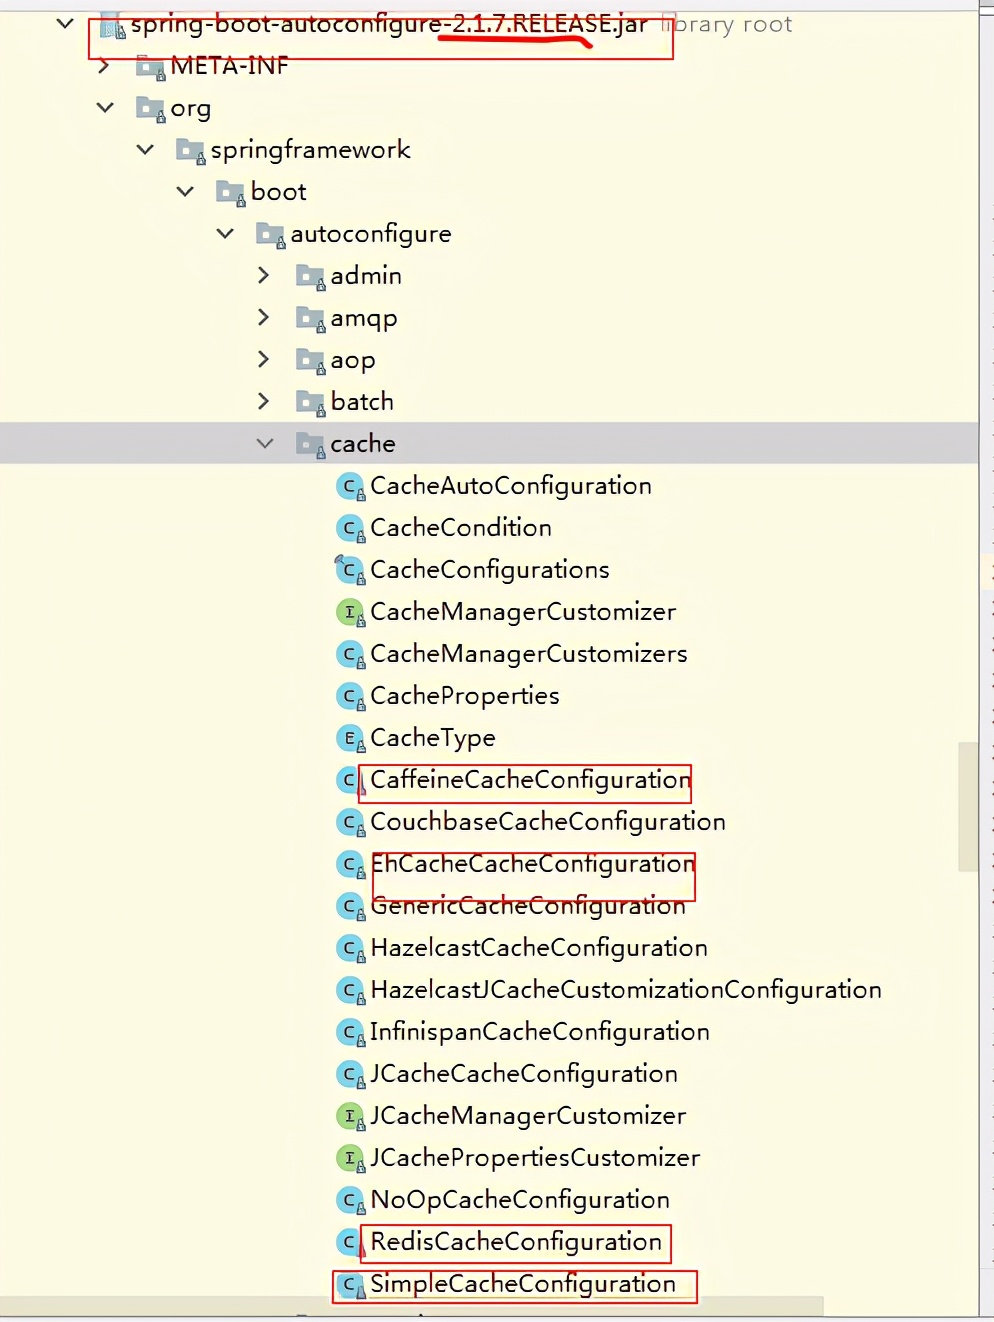Select the CacheProperties class name

coord(465,696)
